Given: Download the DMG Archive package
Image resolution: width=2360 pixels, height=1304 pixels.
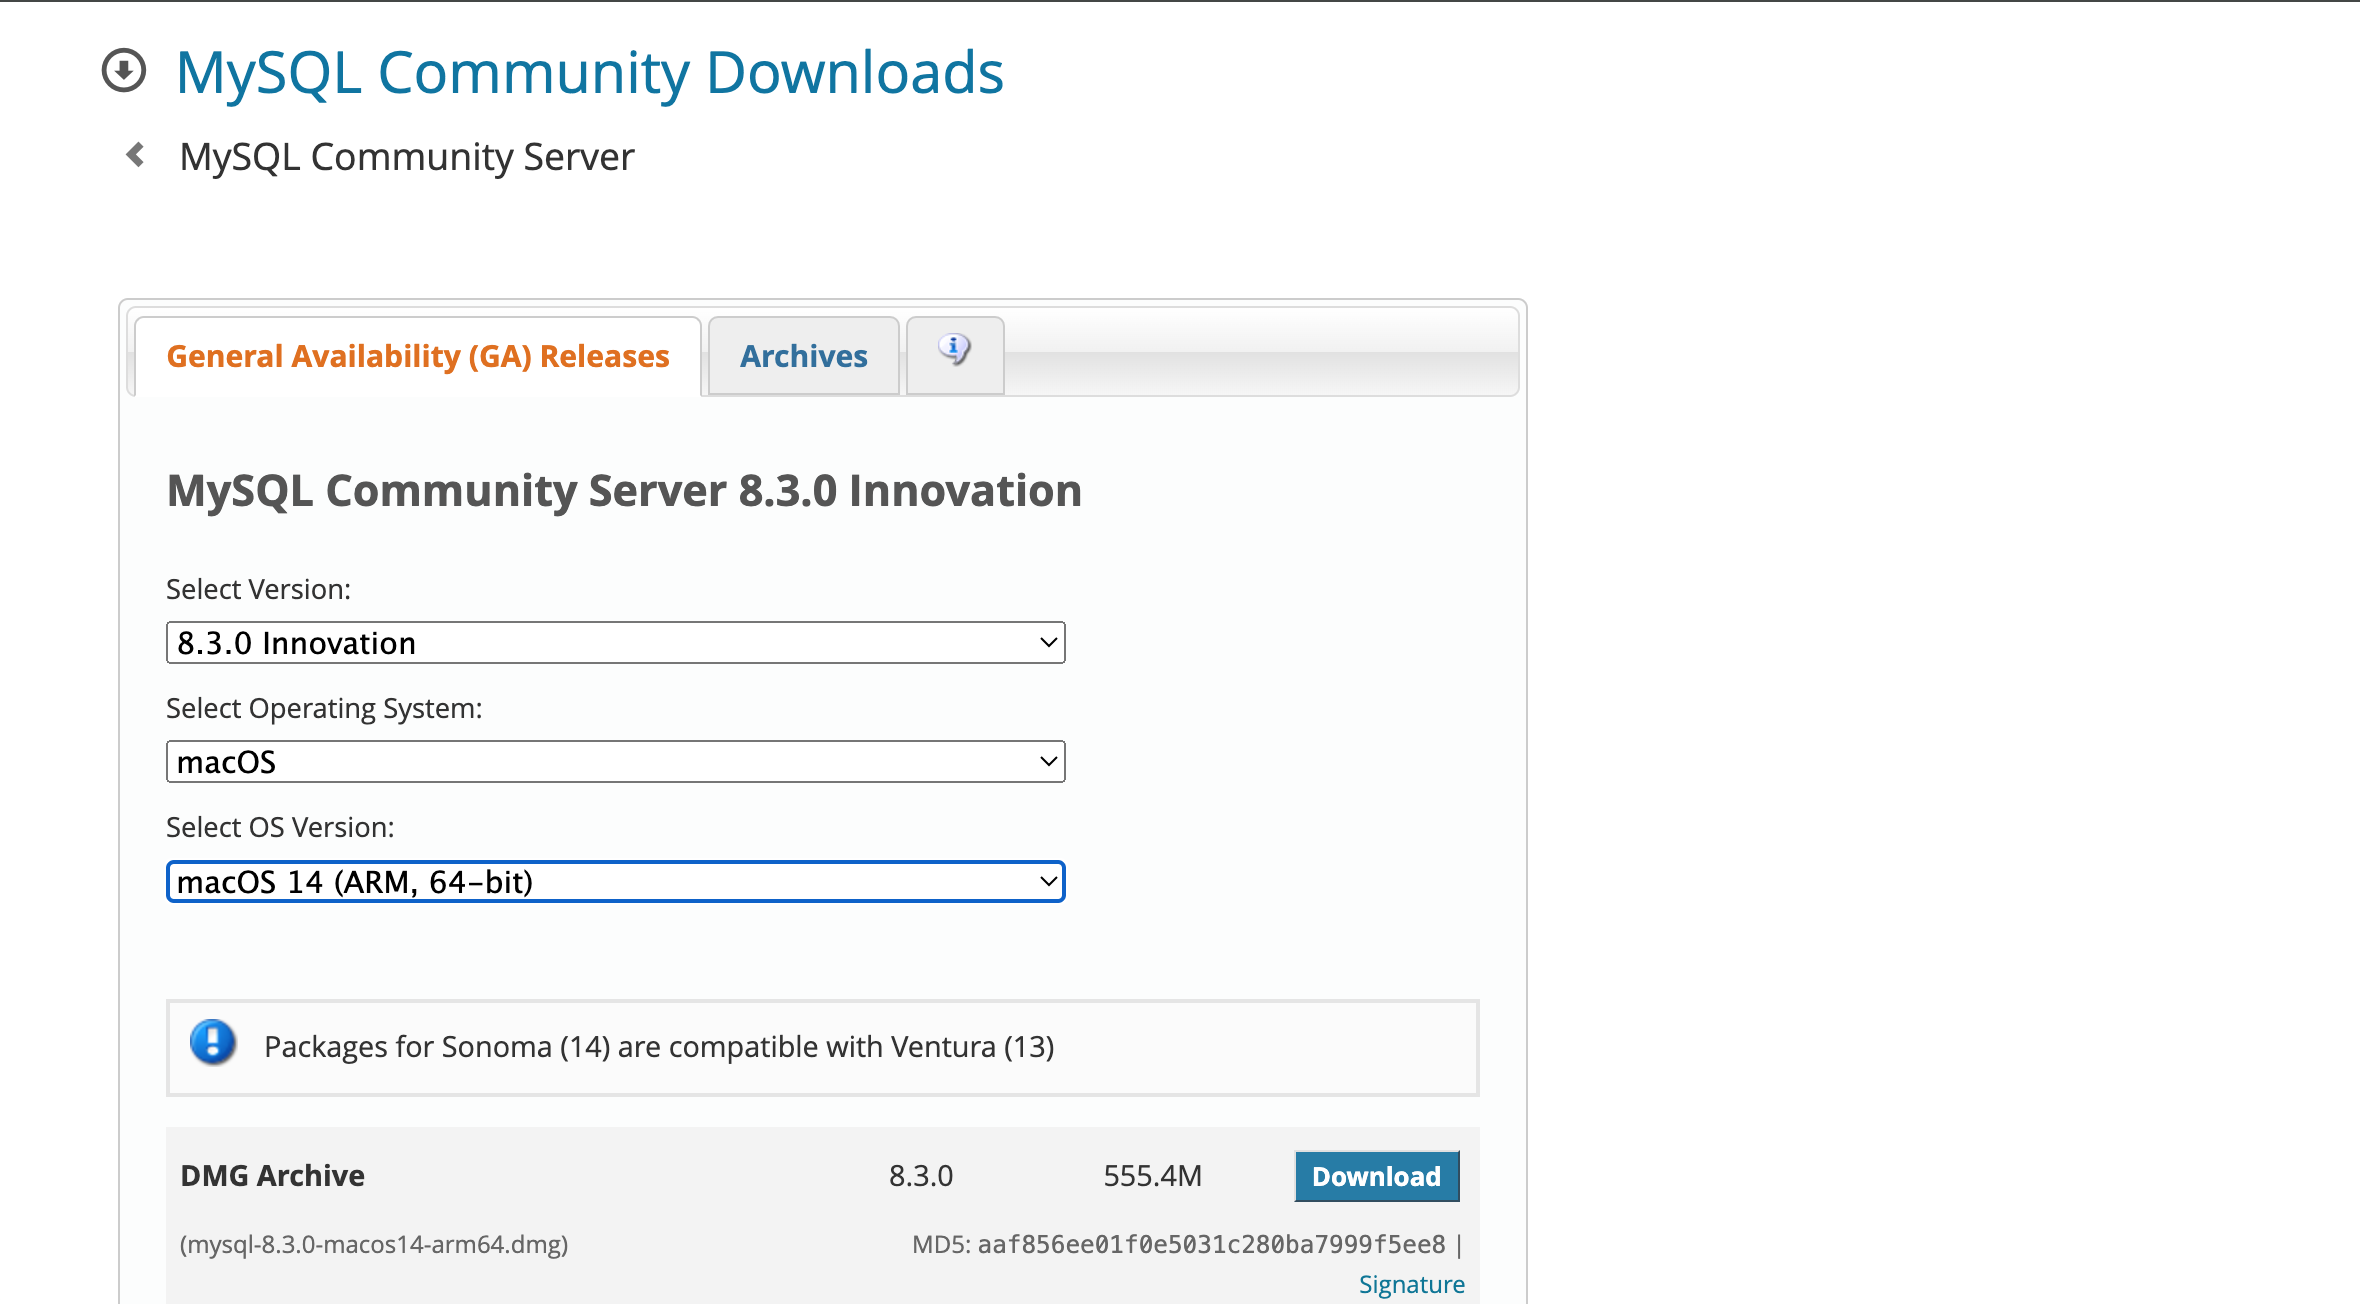Looking at the screenshot, I should coord(1377,1176).
